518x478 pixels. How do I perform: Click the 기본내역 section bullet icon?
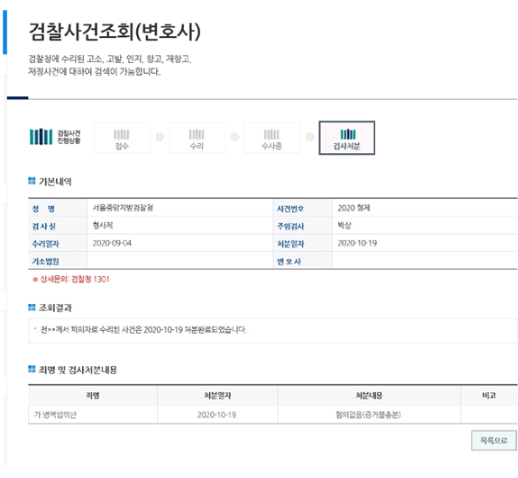[32, 181]
